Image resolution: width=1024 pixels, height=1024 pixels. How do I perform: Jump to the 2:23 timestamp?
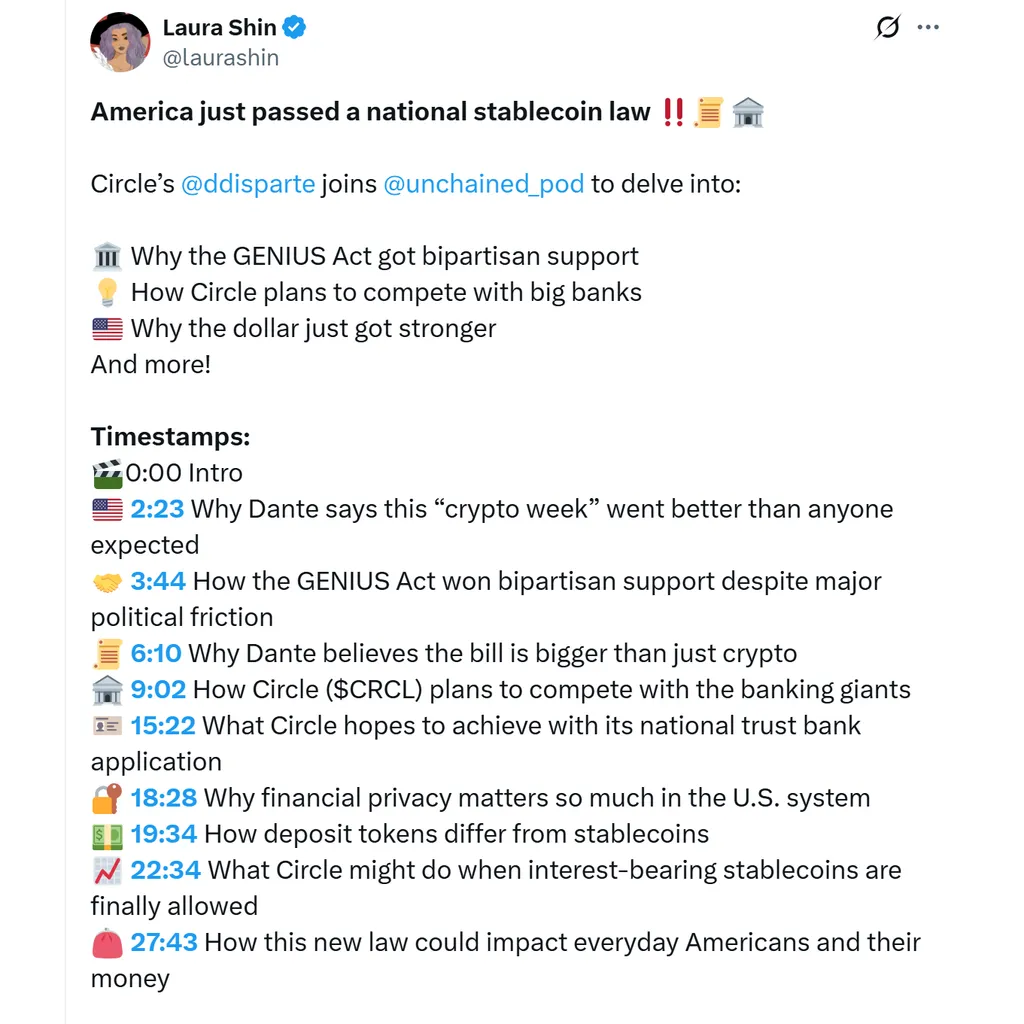coord(157,509)
